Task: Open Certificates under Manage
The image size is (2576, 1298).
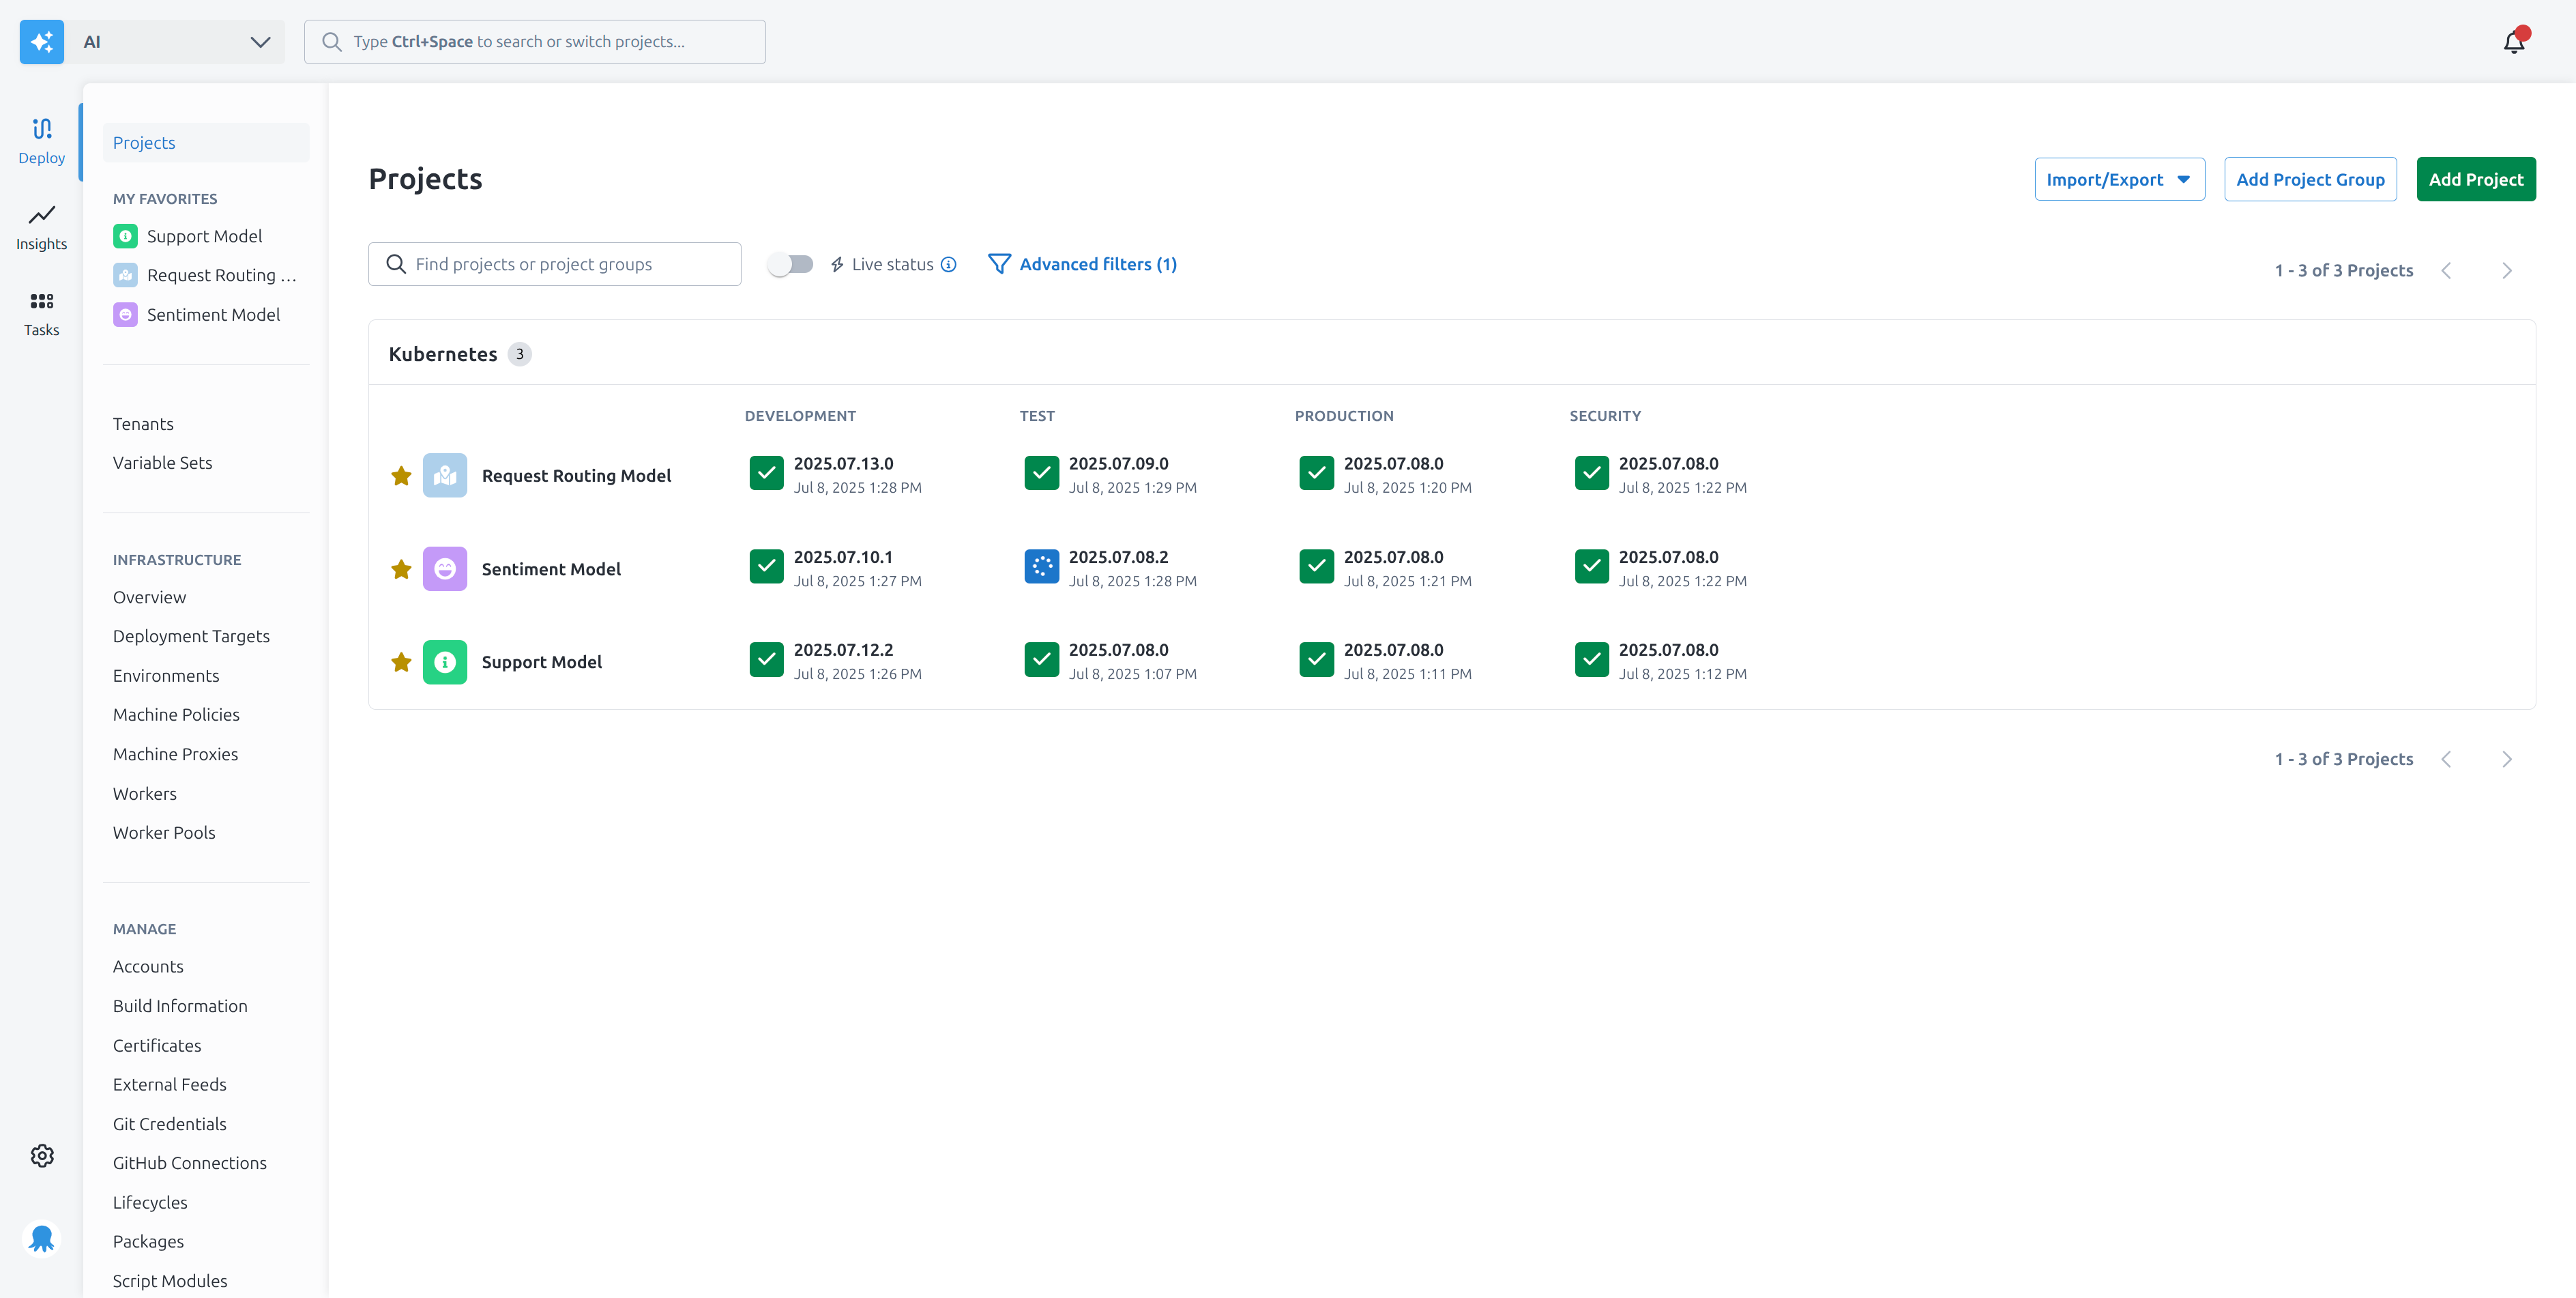Action: [x=157, y=1046]
